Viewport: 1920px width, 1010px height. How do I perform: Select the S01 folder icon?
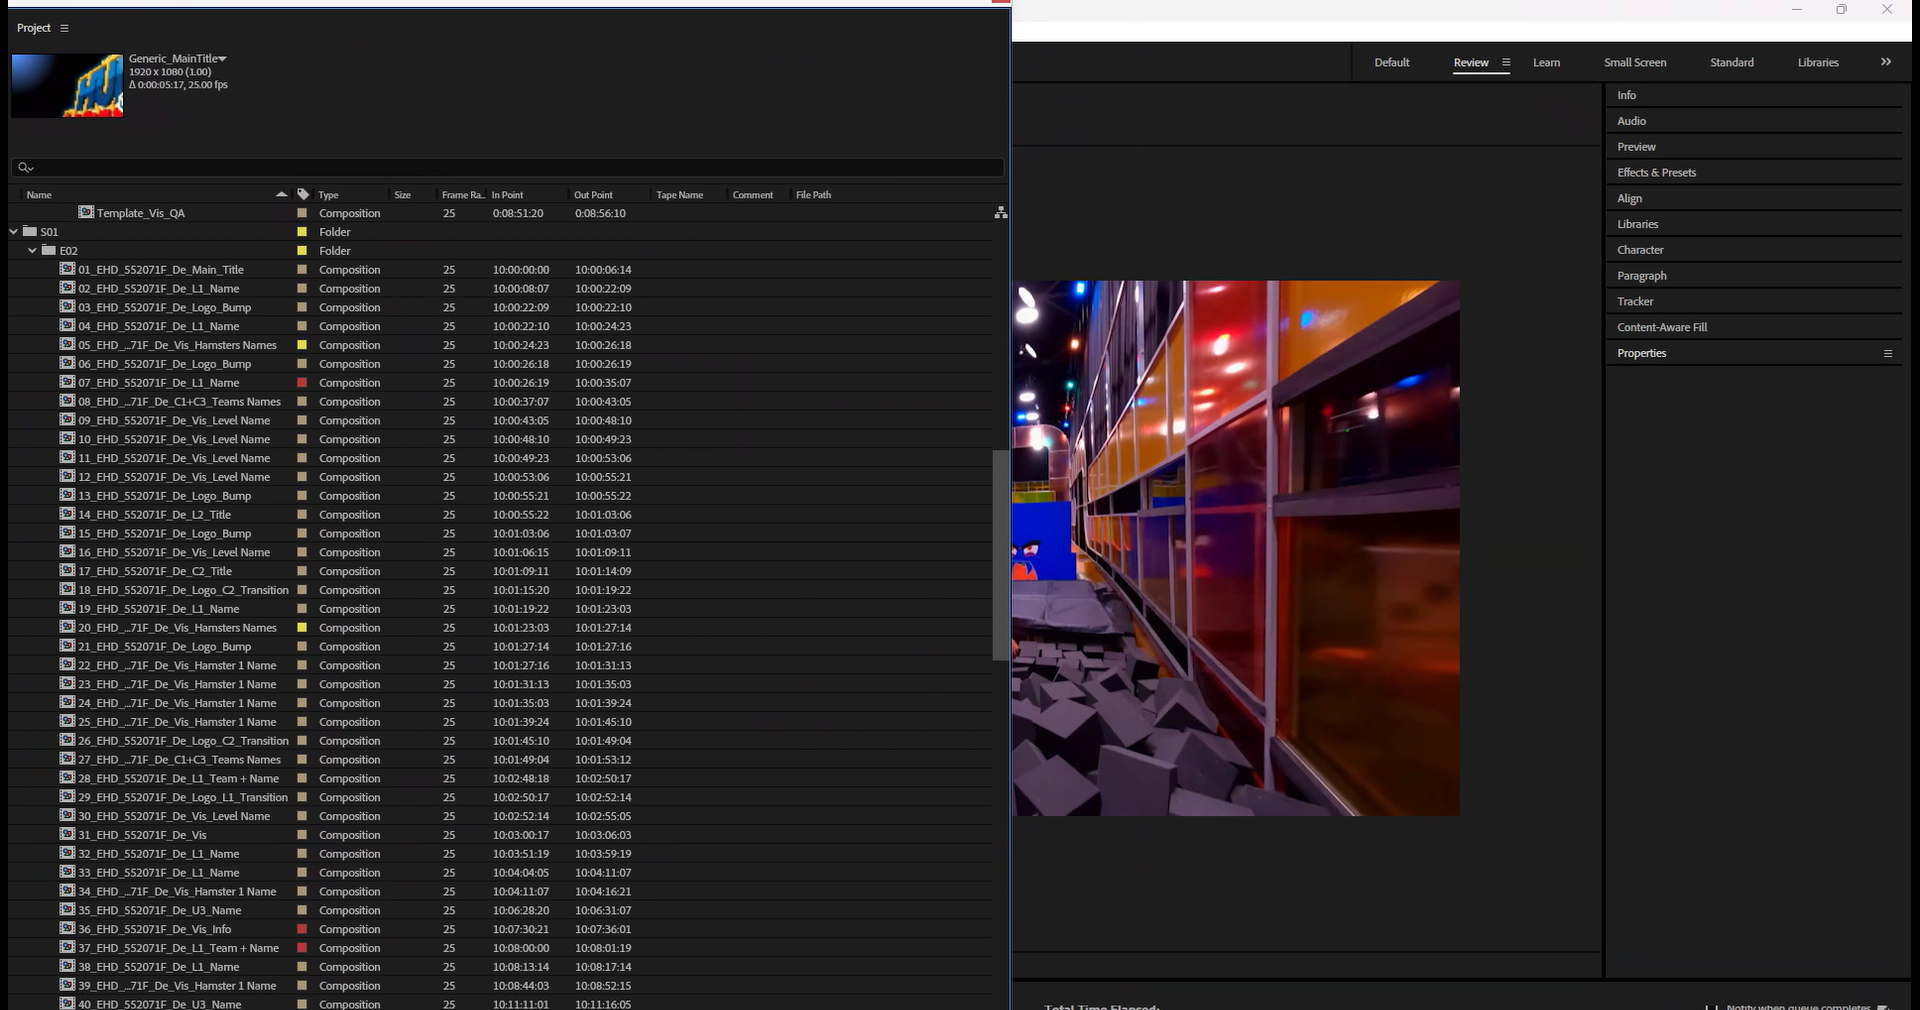(30, 231)
